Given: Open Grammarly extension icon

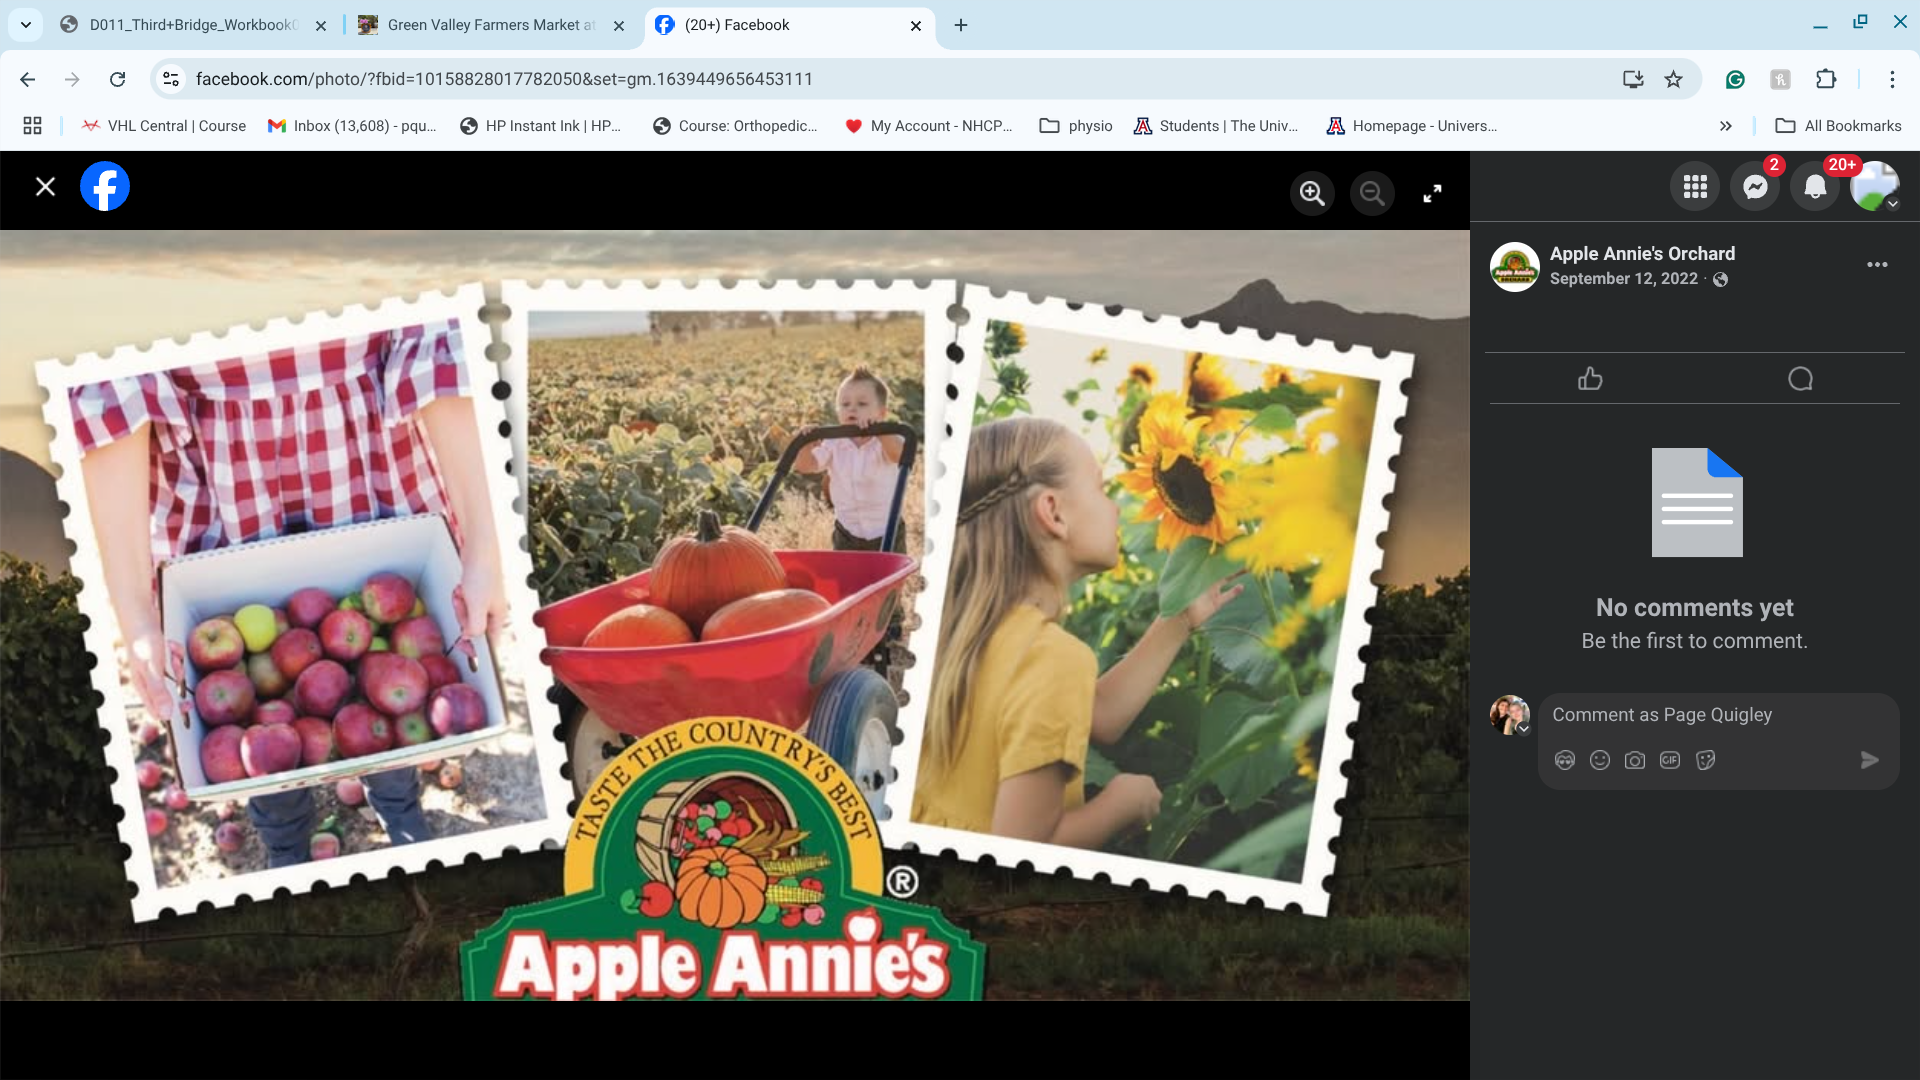Looking at the screenshot, I should 1735,79.
